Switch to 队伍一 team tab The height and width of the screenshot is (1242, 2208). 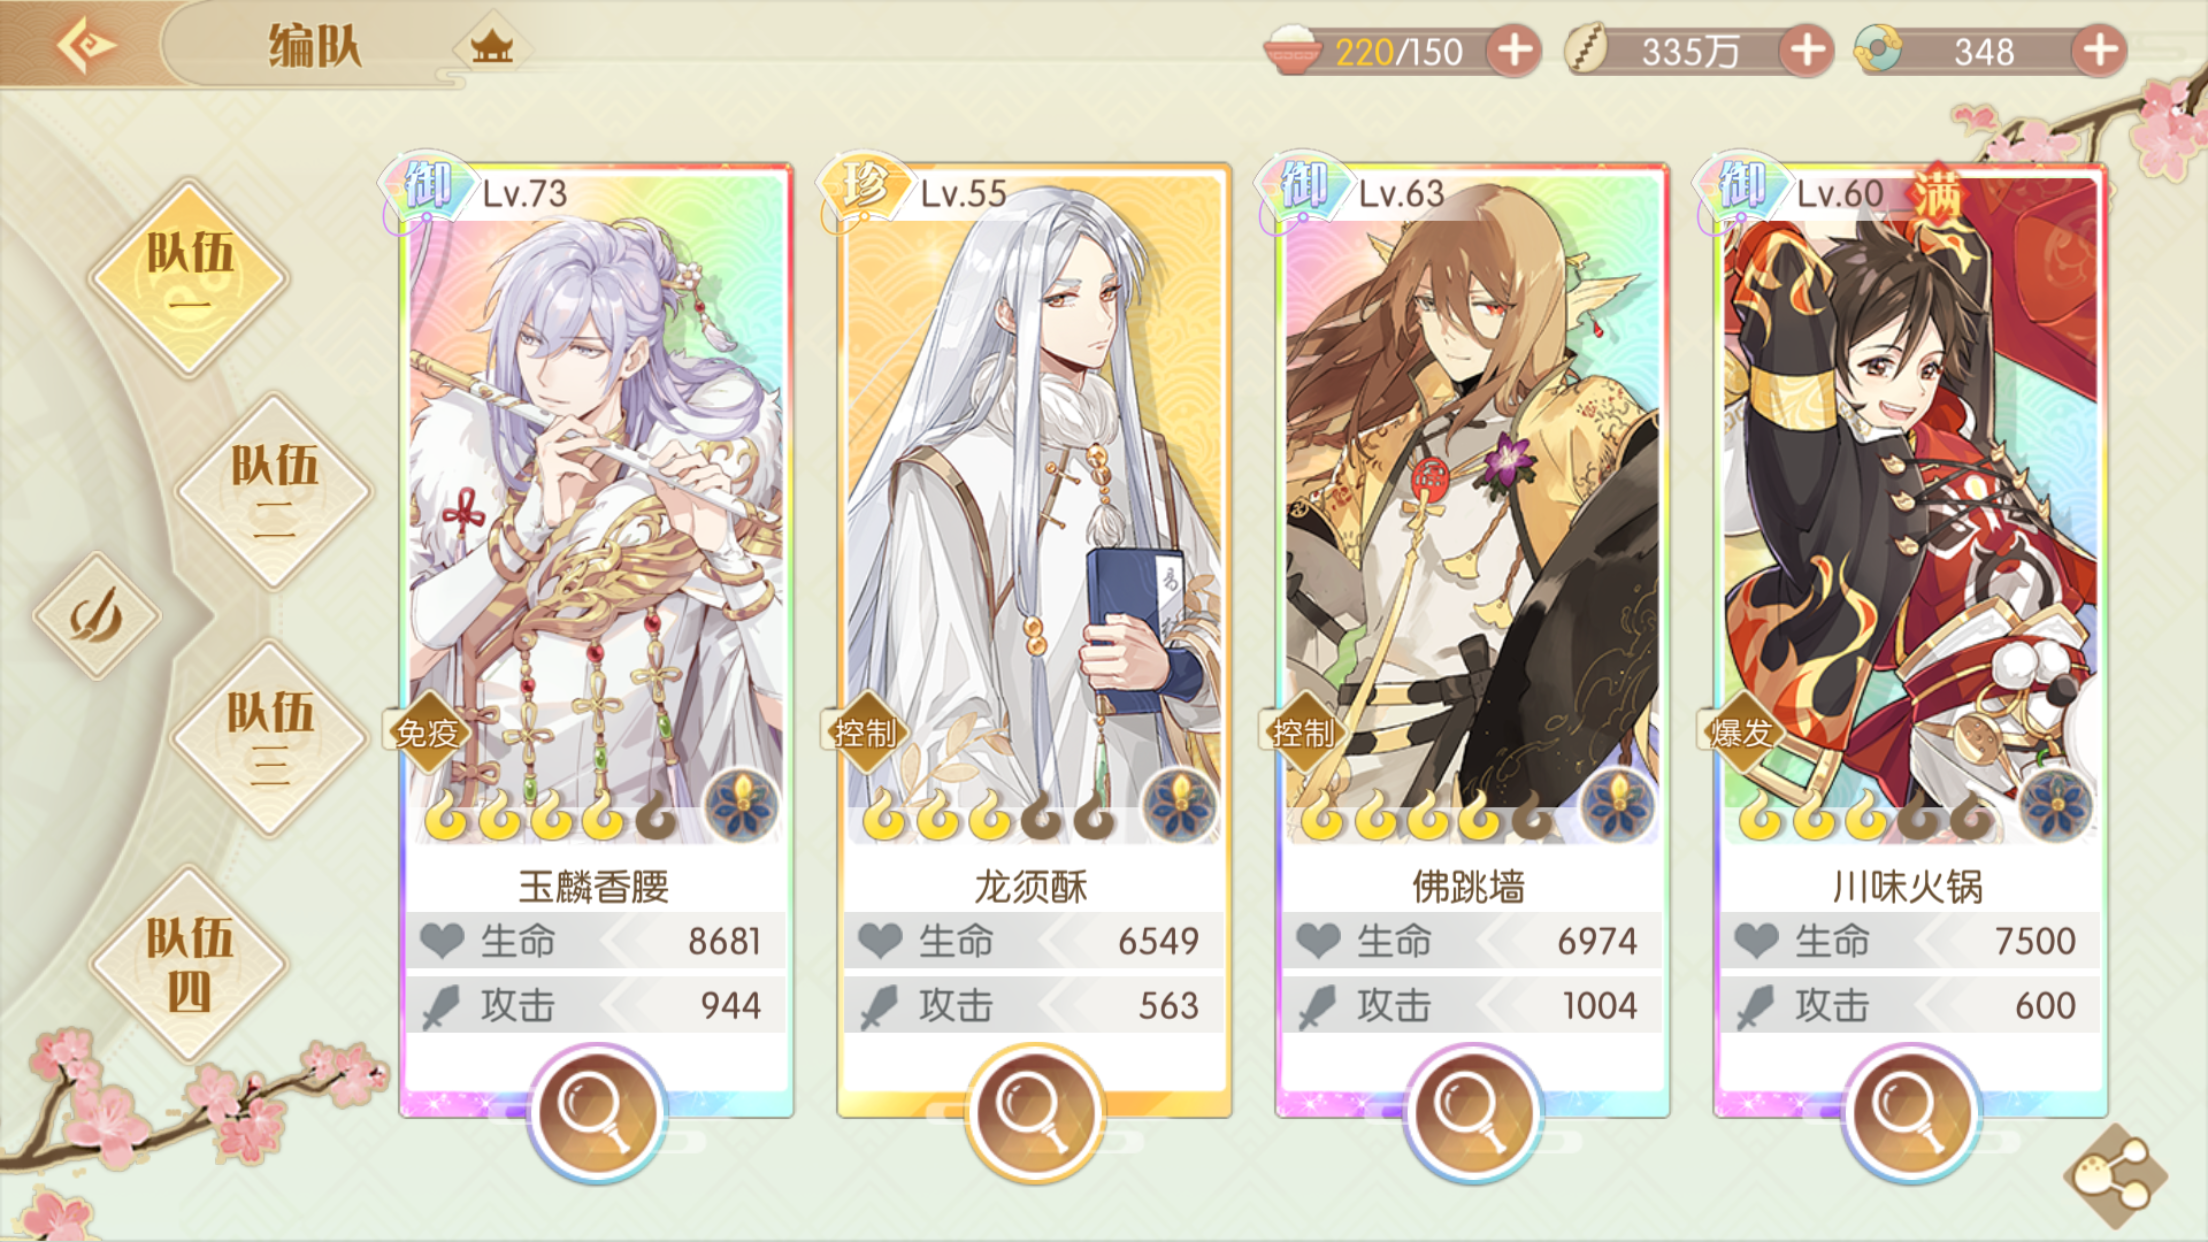[189, 276]
